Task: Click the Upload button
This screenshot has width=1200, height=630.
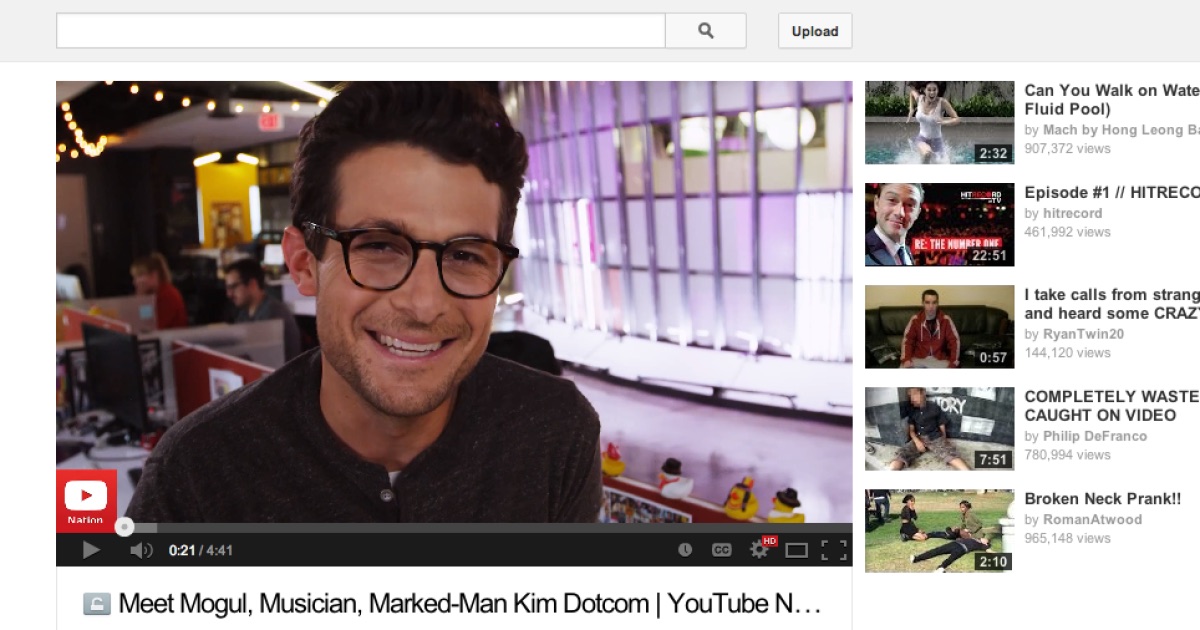Action: (815, 31)
